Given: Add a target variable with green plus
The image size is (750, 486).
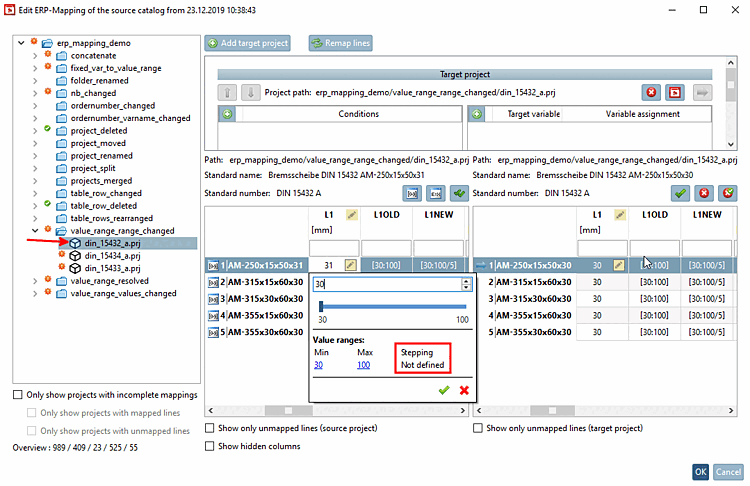Looking at the screenshot, I should click(477, 114).
